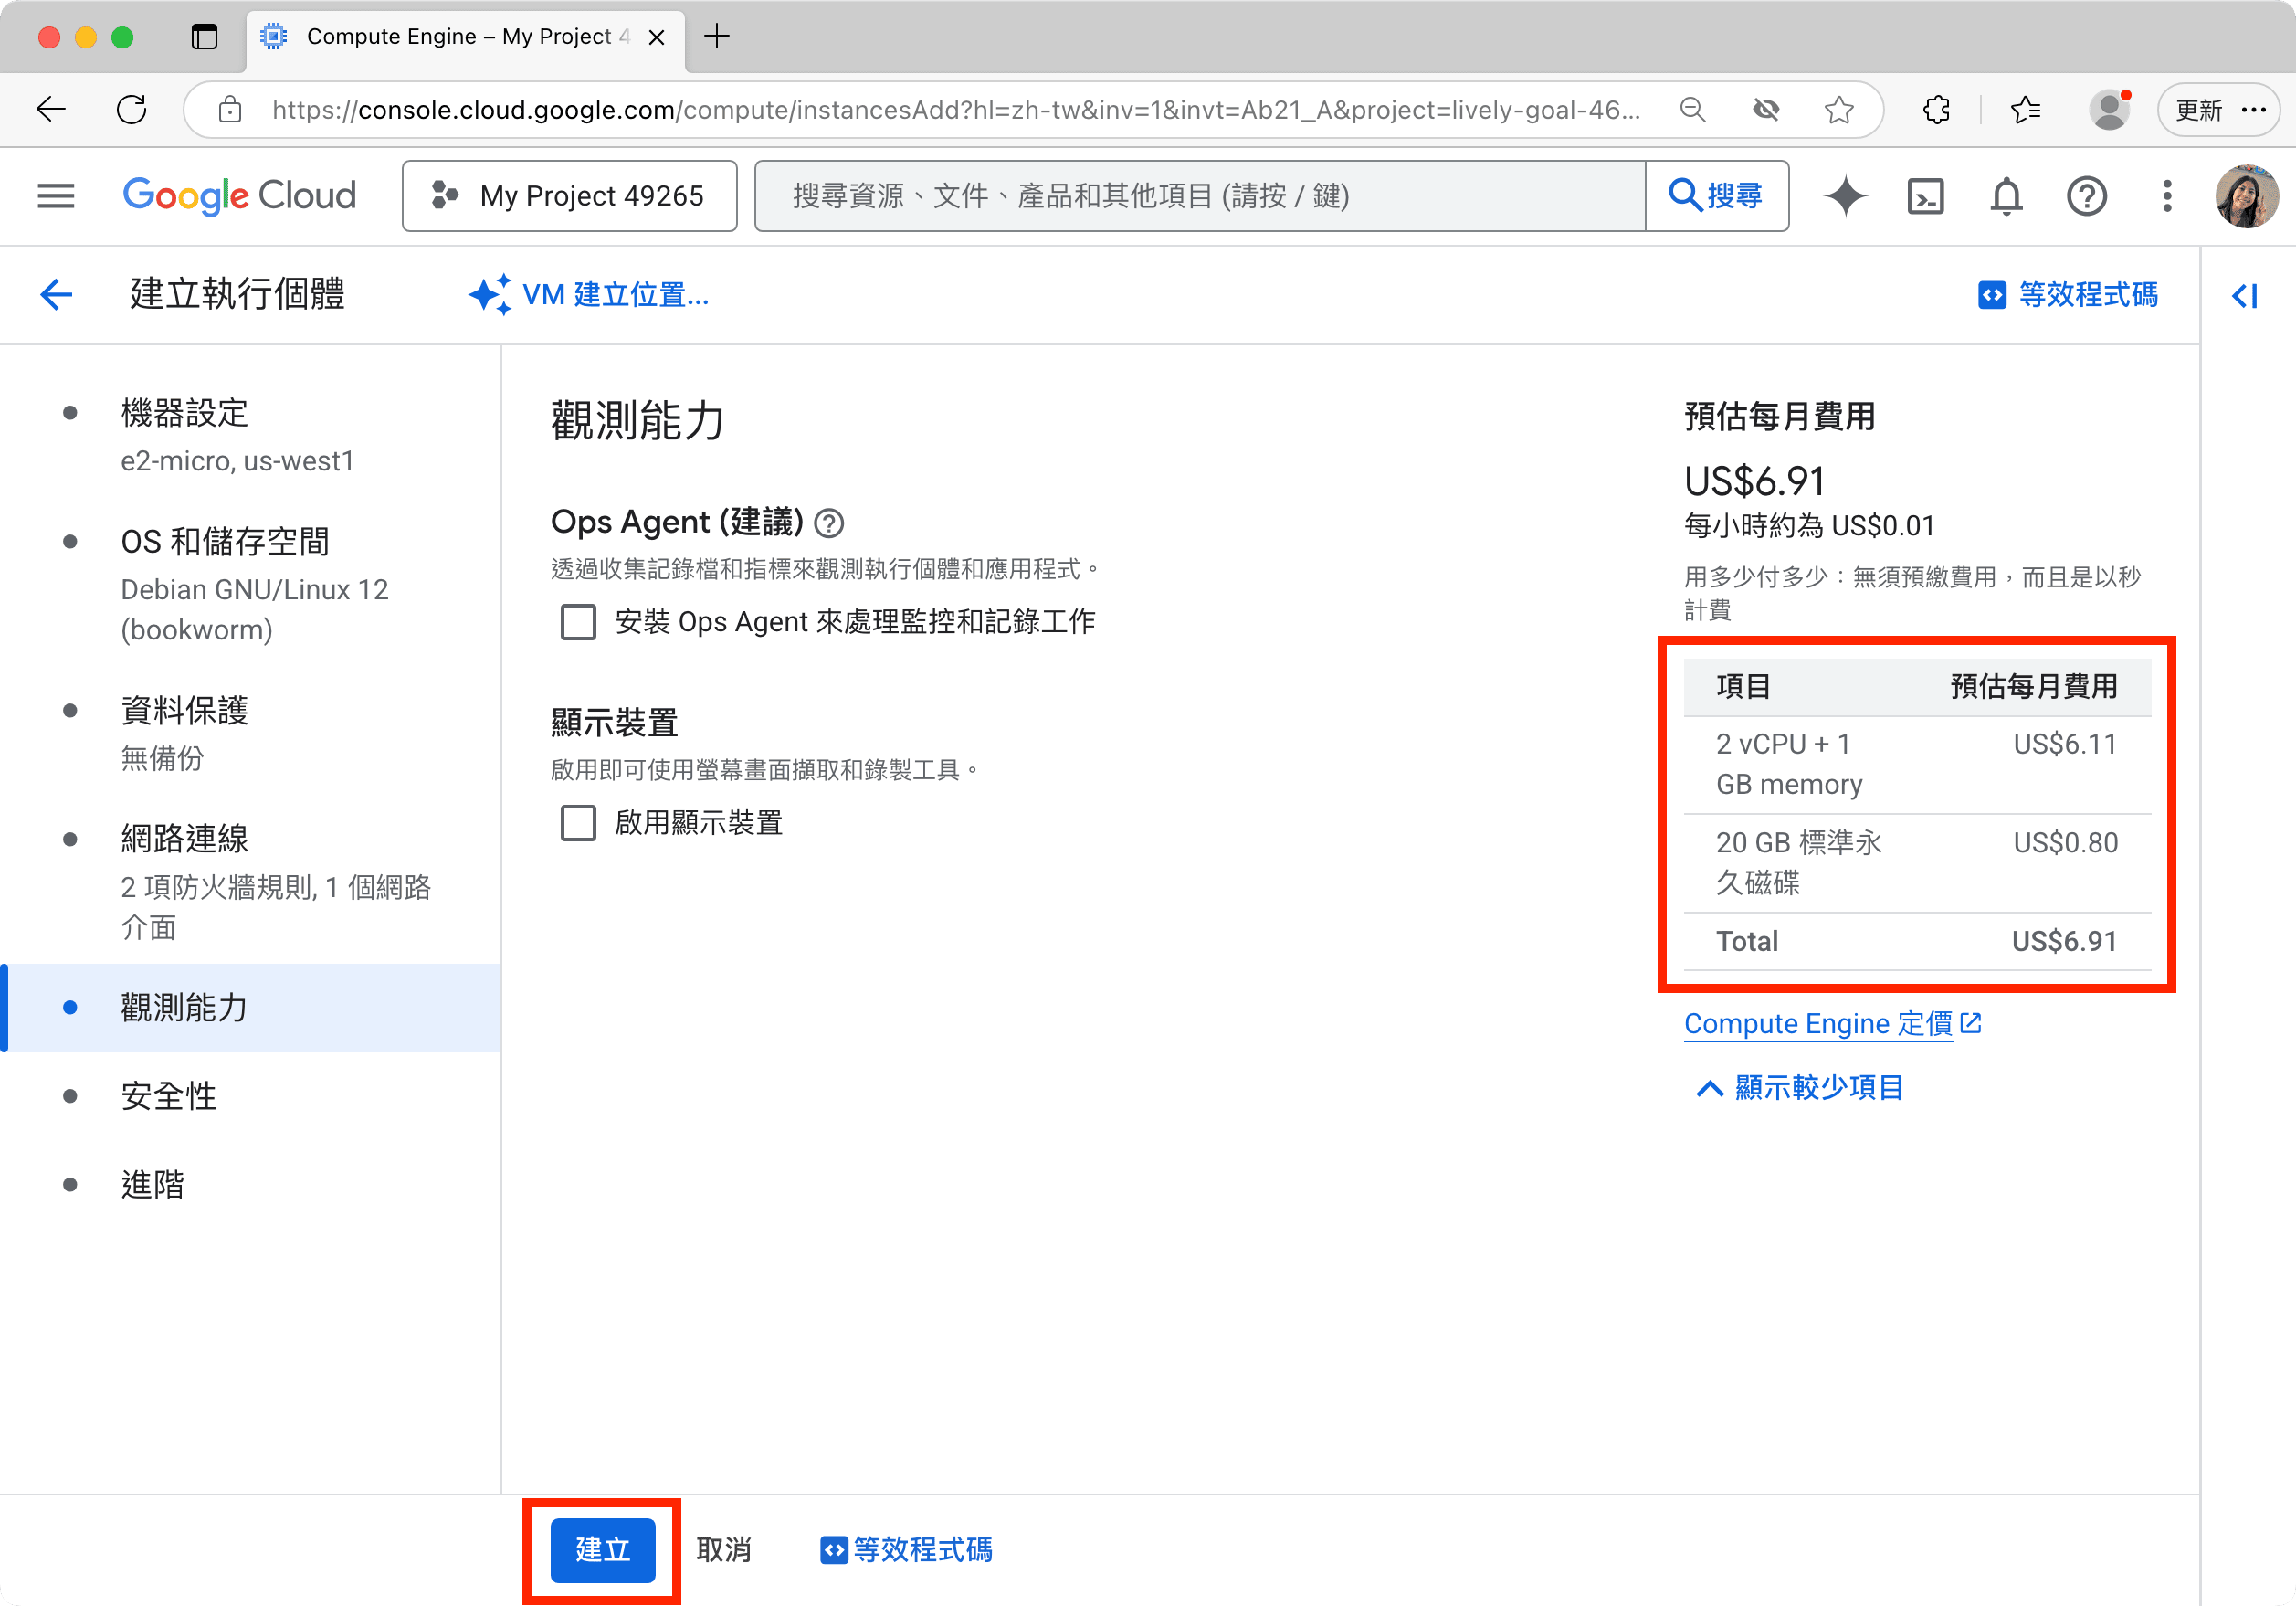Click the browser back arrow
Screen dimensions: 2296x1606
click(x=50, y=109)
